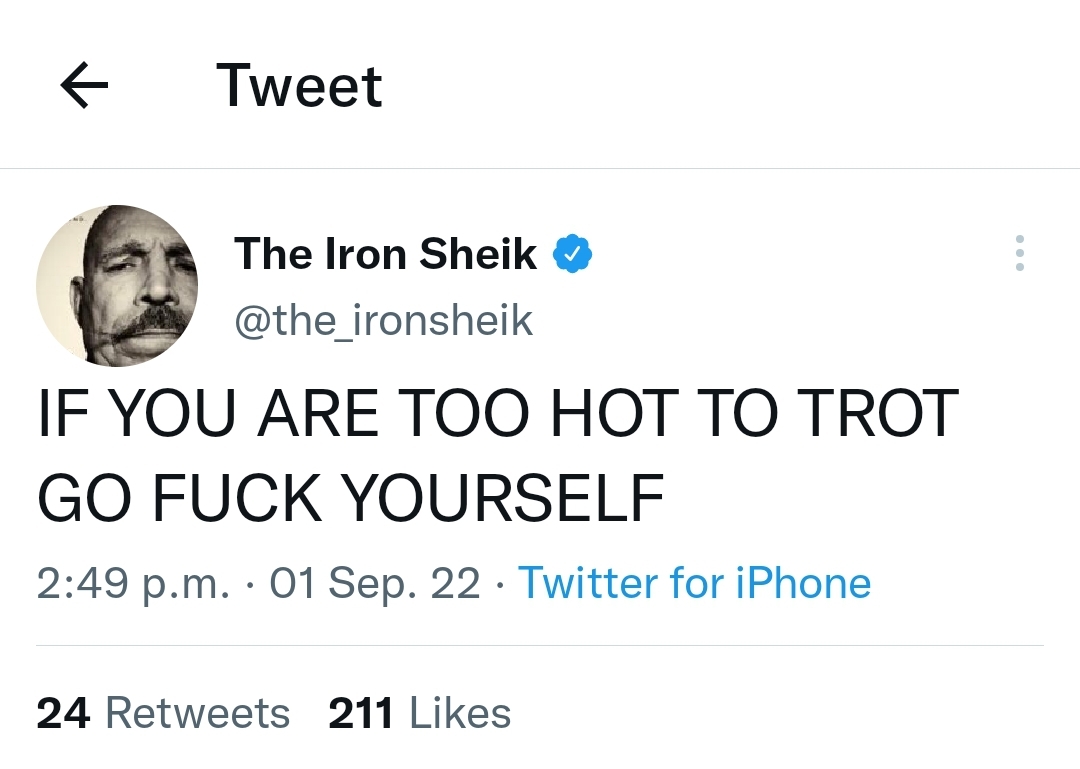View the 24 Retweets list
Screen dimensions: 1080x769
(163, 713)
